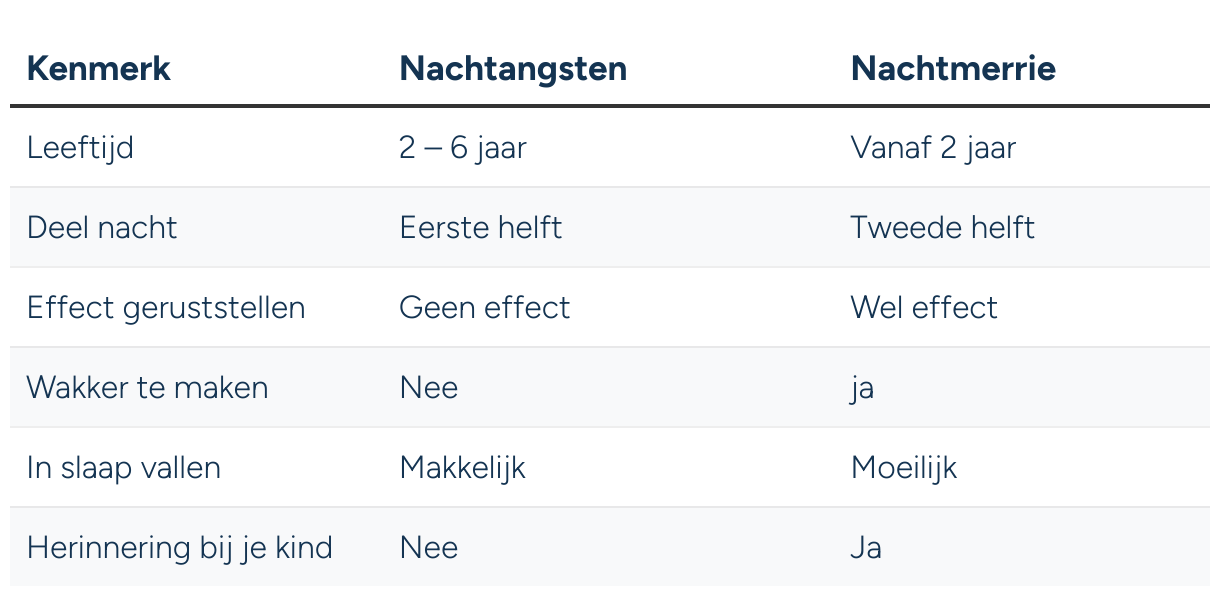Click the Kenmerk column header

pos(98,69)
